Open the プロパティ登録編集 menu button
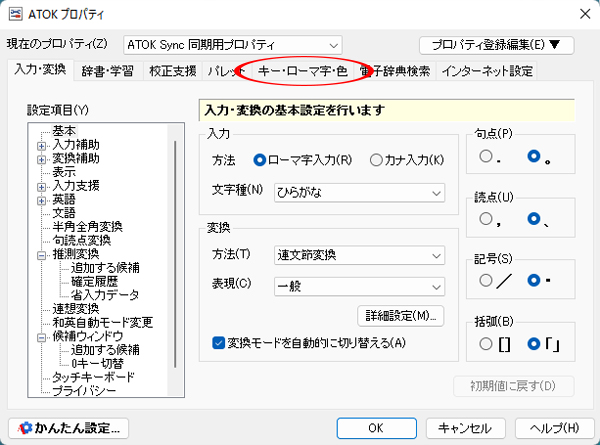This screenshot has height=445, width=600. (496, 45)
